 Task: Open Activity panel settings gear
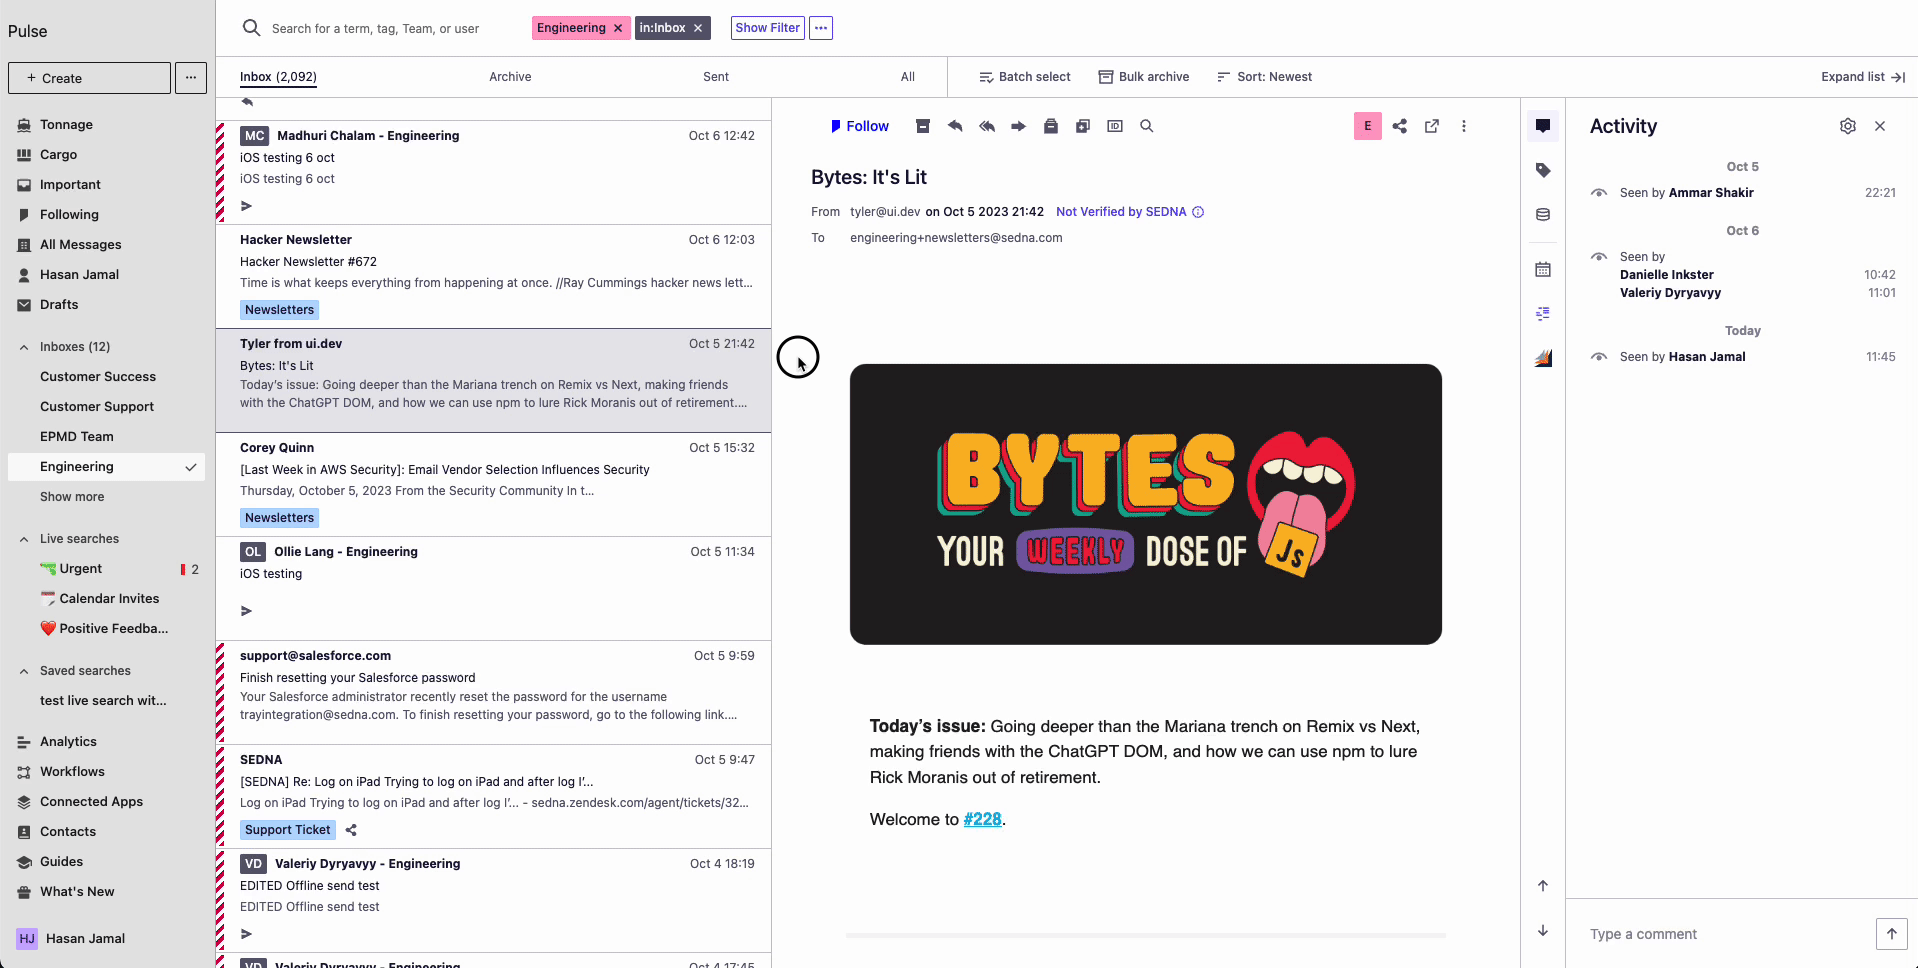[1848, 126]
